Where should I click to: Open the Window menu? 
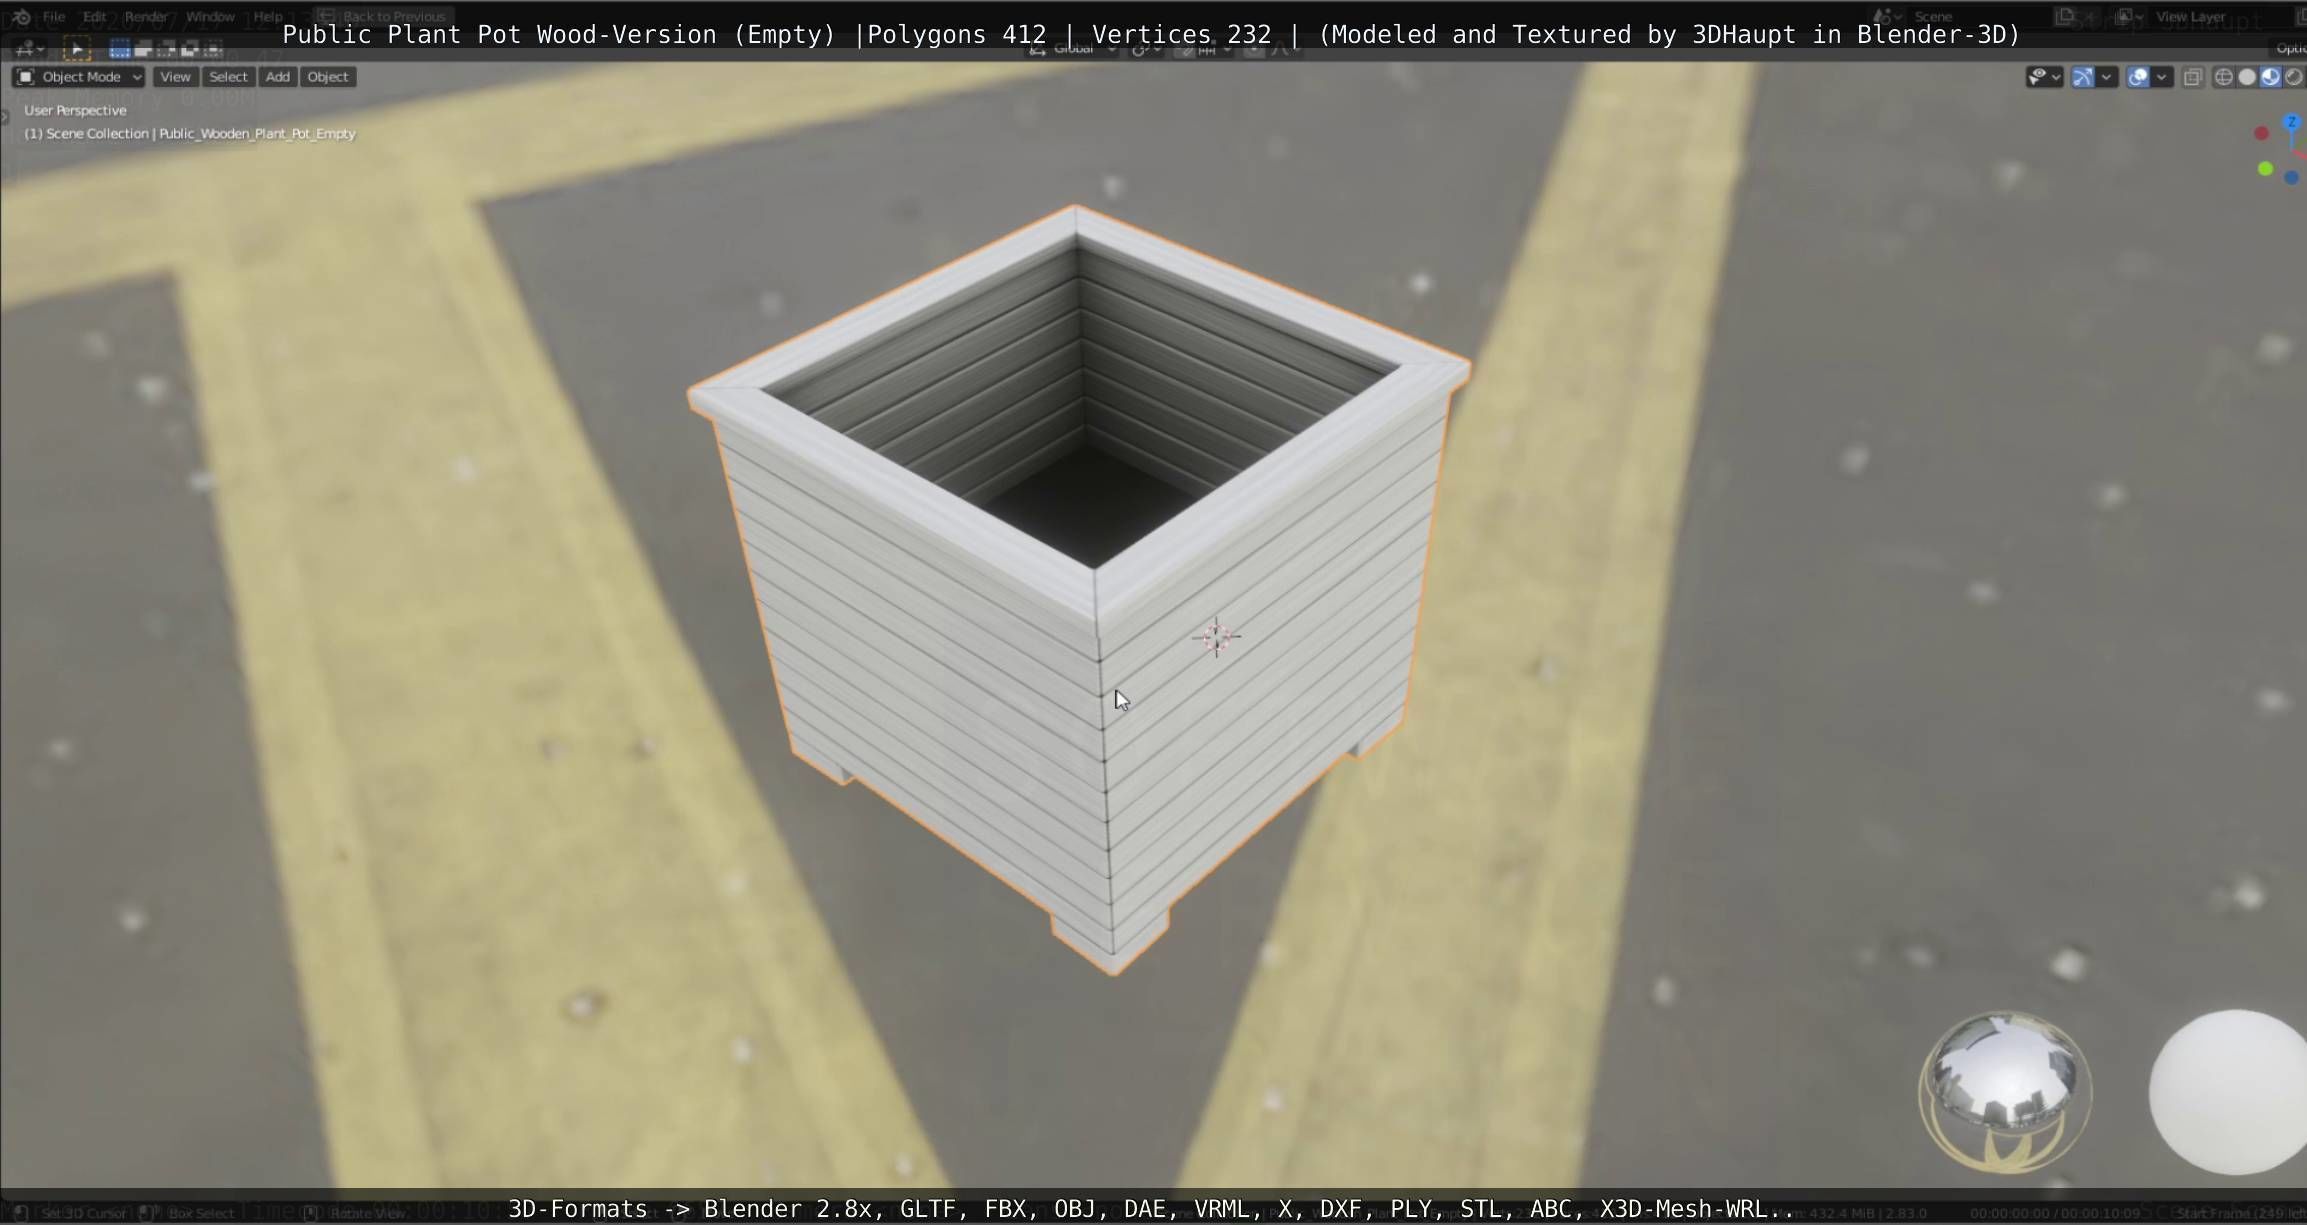tap(210, 16)
